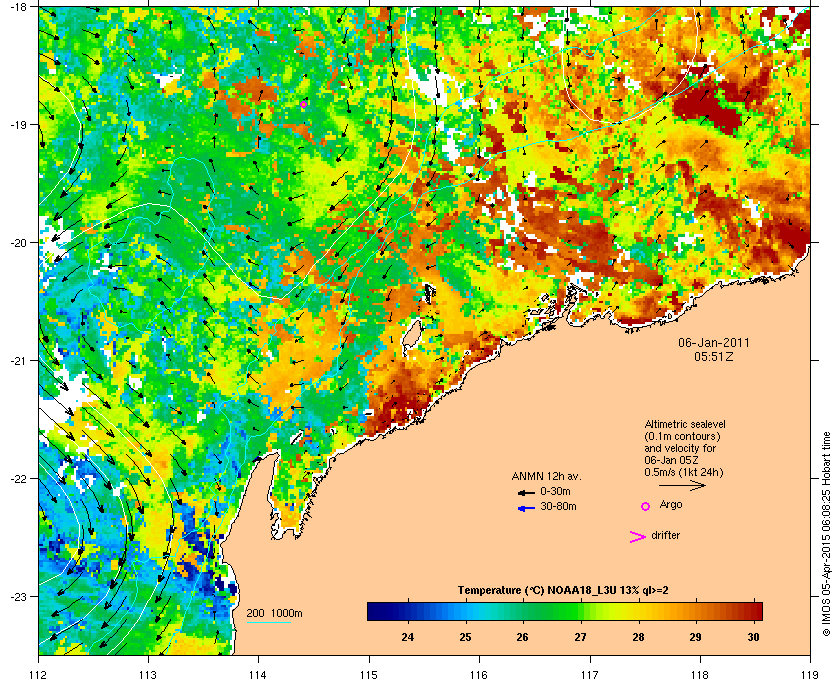This screenshot has width=840, height=680.
Task: Click the latitude axis label -19
Action: point(18,125)
